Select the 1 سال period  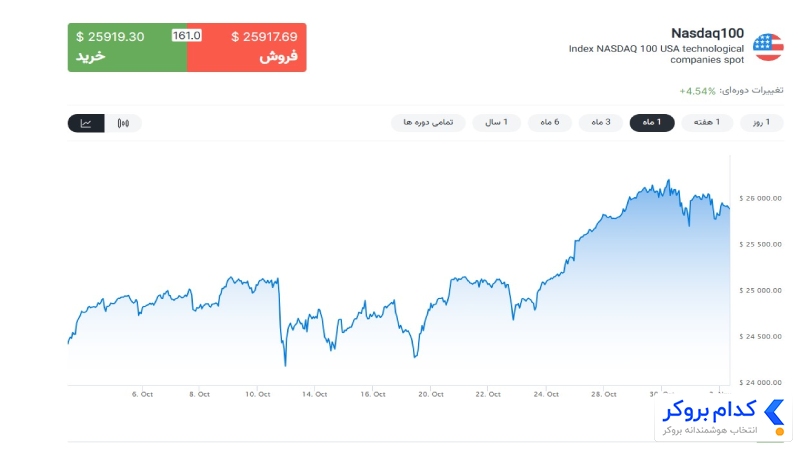point(496,122)
